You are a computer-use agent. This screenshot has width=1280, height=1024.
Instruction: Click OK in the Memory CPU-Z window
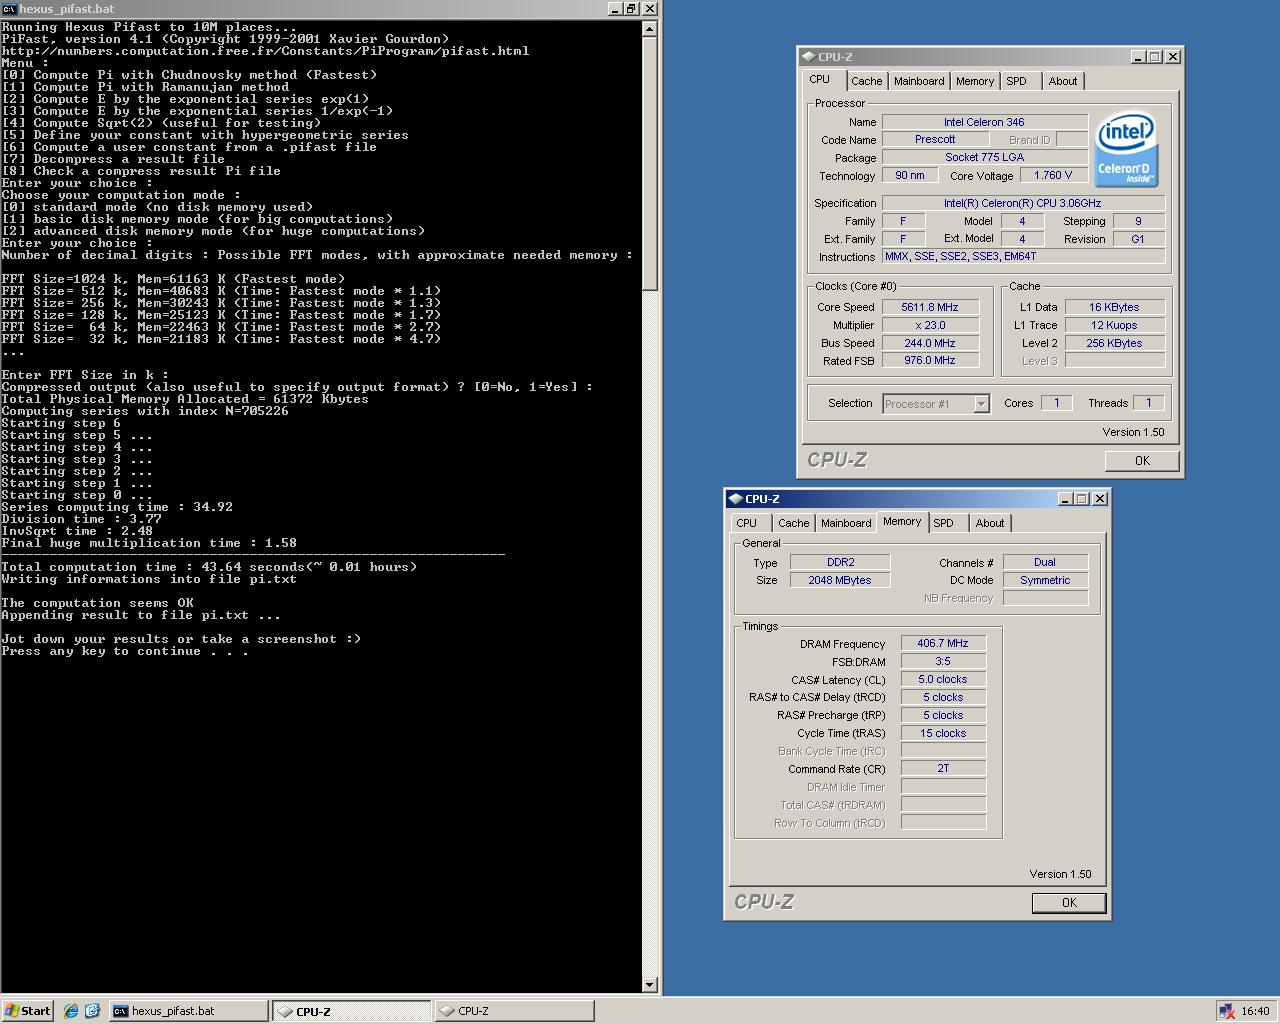tap(1069, 902)
